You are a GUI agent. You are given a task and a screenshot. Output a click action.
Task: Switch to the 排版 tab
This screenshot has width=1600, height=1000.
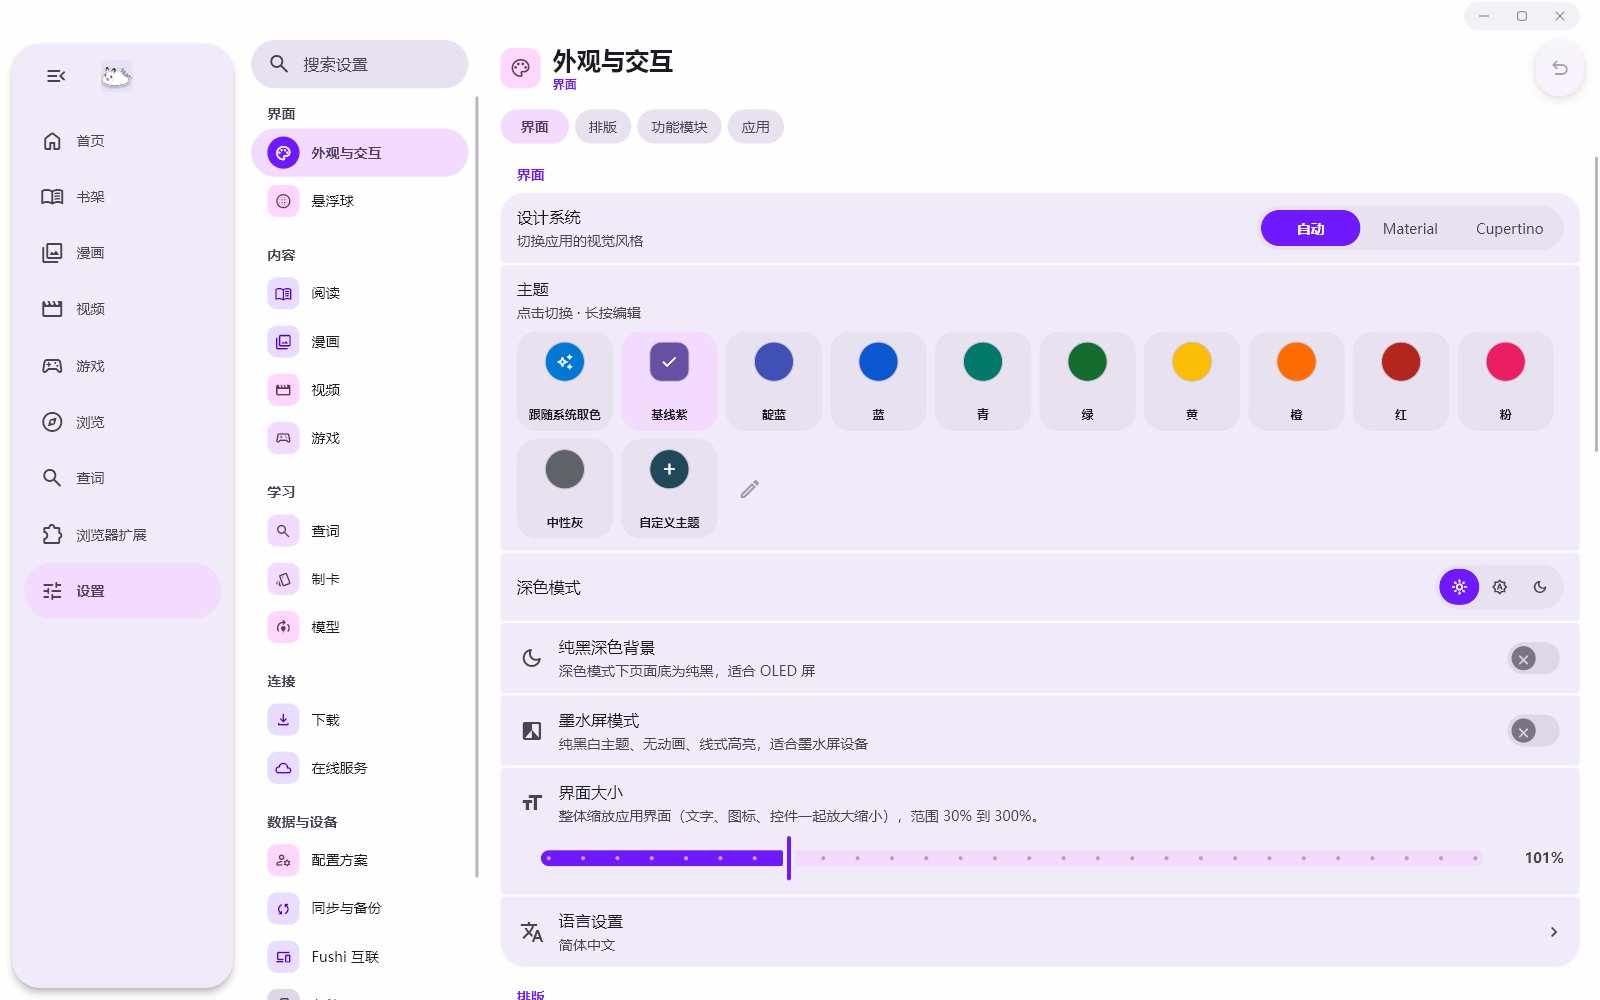click(603, 127)
